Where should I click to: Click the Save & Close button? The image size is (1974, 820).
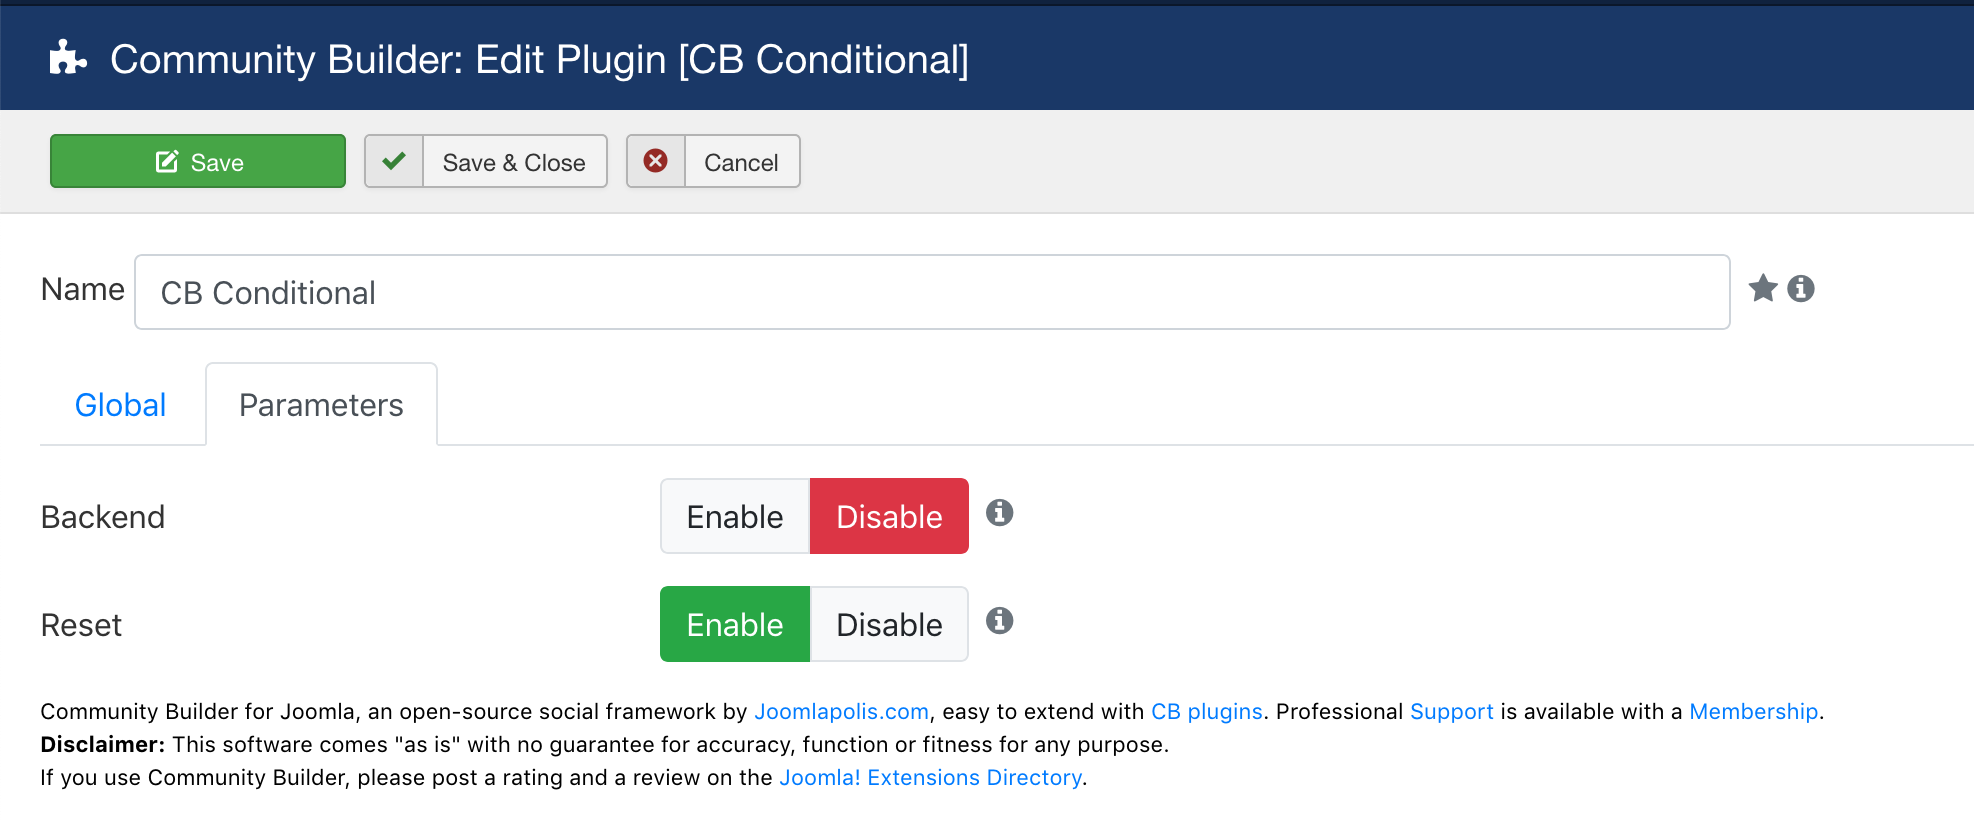tap(486, 161)
